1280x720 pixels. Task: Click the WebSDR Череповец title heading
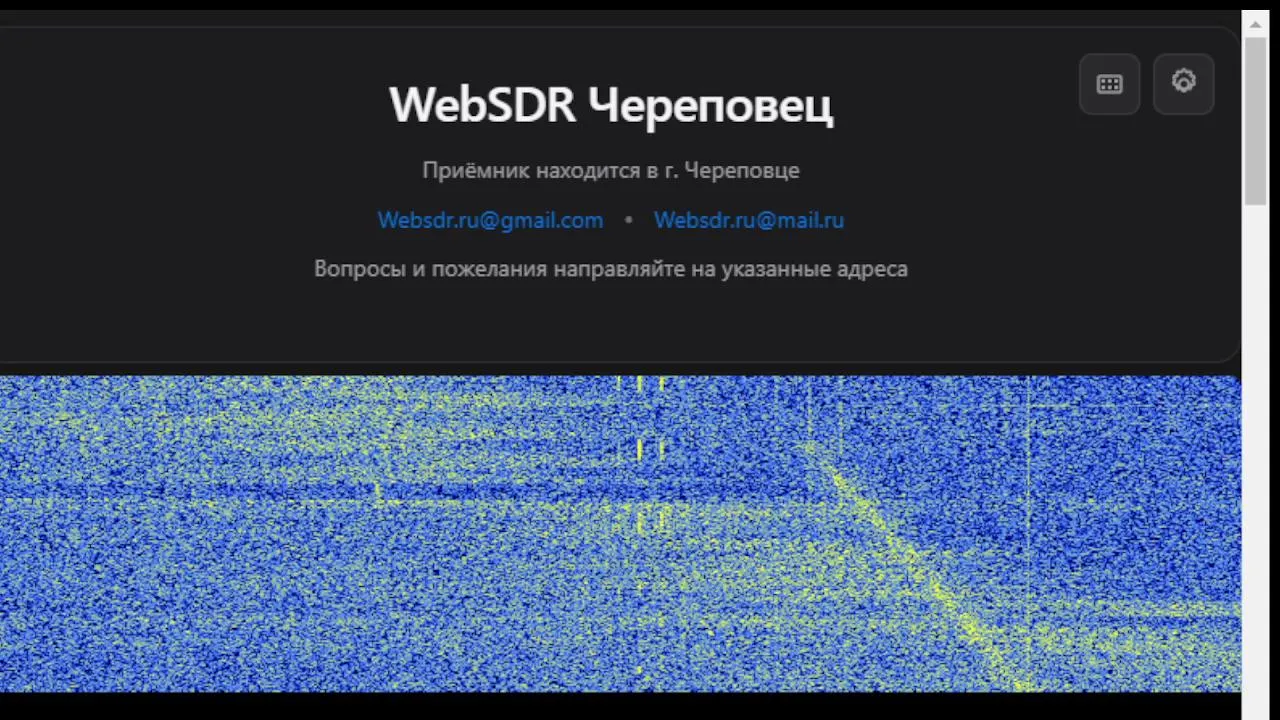coord(611,105)
